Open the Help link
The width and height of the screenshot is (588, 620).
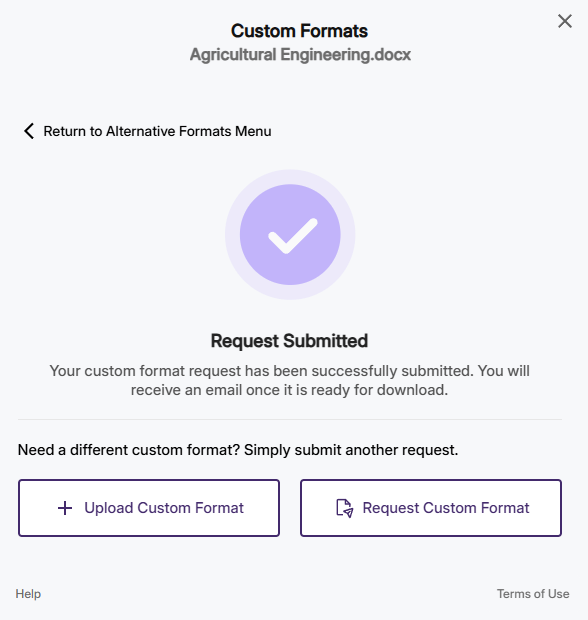[x=28, y=594]
